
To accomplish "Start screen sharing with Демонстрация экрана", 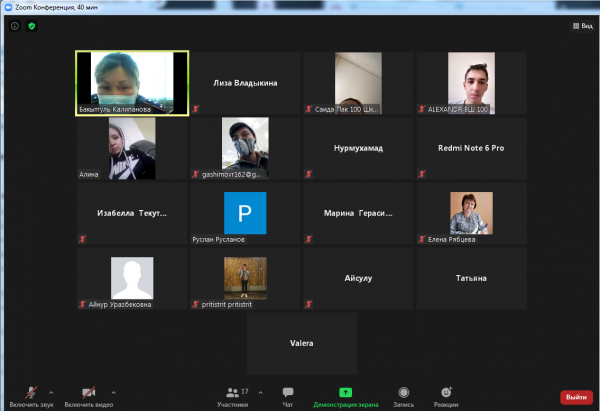I will (x=345, y=395).
